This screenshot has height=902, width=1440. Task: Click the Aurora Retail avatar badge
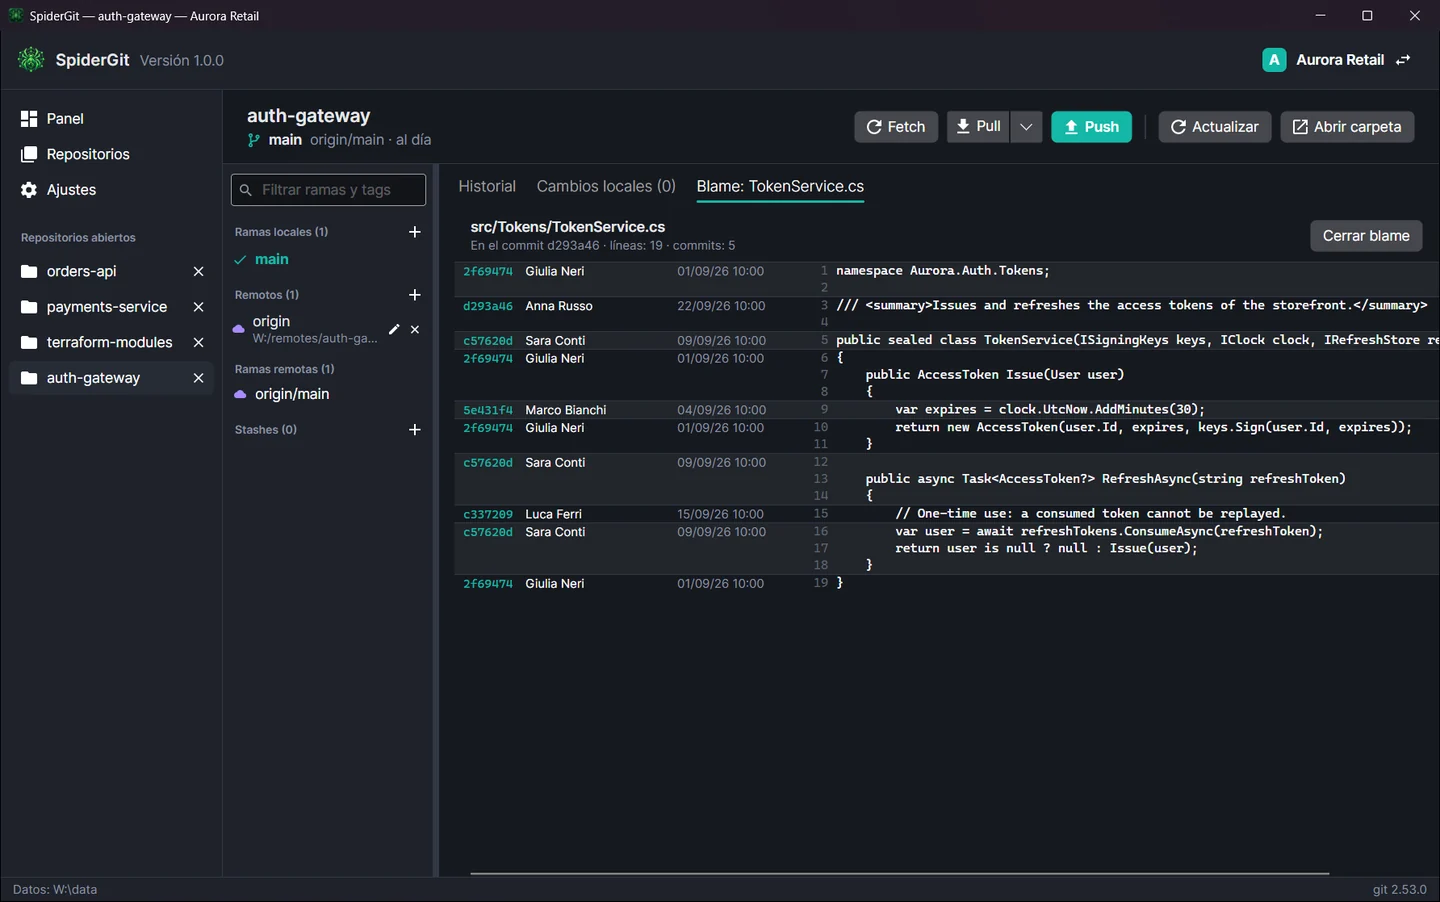tap(1274, 60)
